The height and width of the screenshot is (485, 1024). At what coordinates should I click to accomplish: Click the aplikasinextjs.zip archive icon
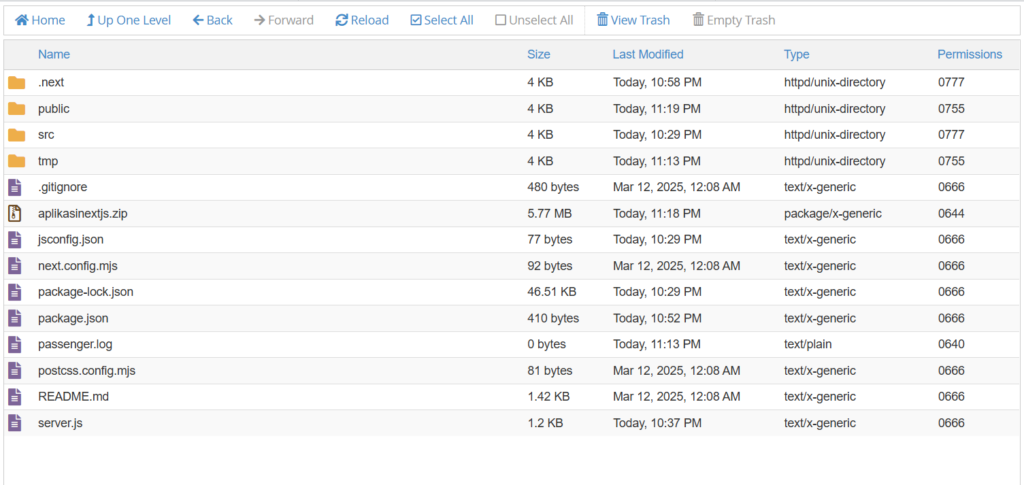coord(15,213)
